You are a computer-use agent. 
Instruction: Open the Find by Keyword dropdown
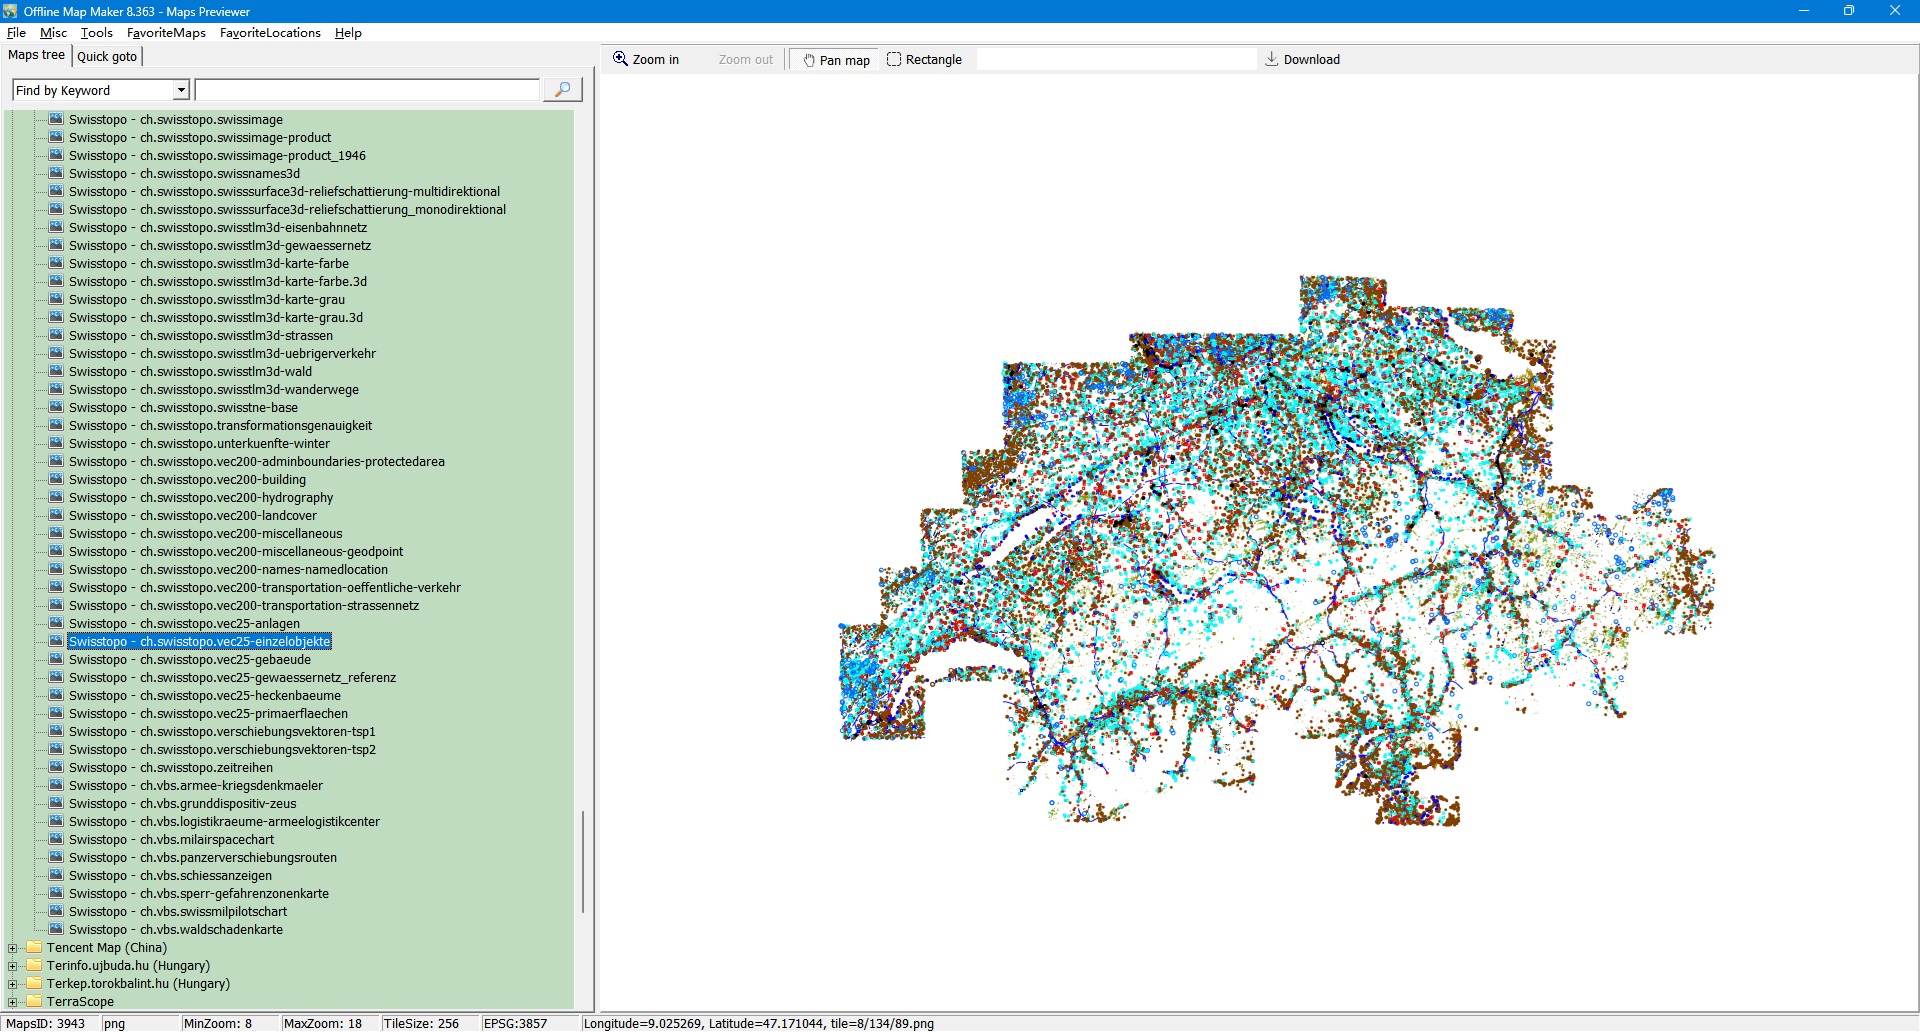(x=181, y=91)
